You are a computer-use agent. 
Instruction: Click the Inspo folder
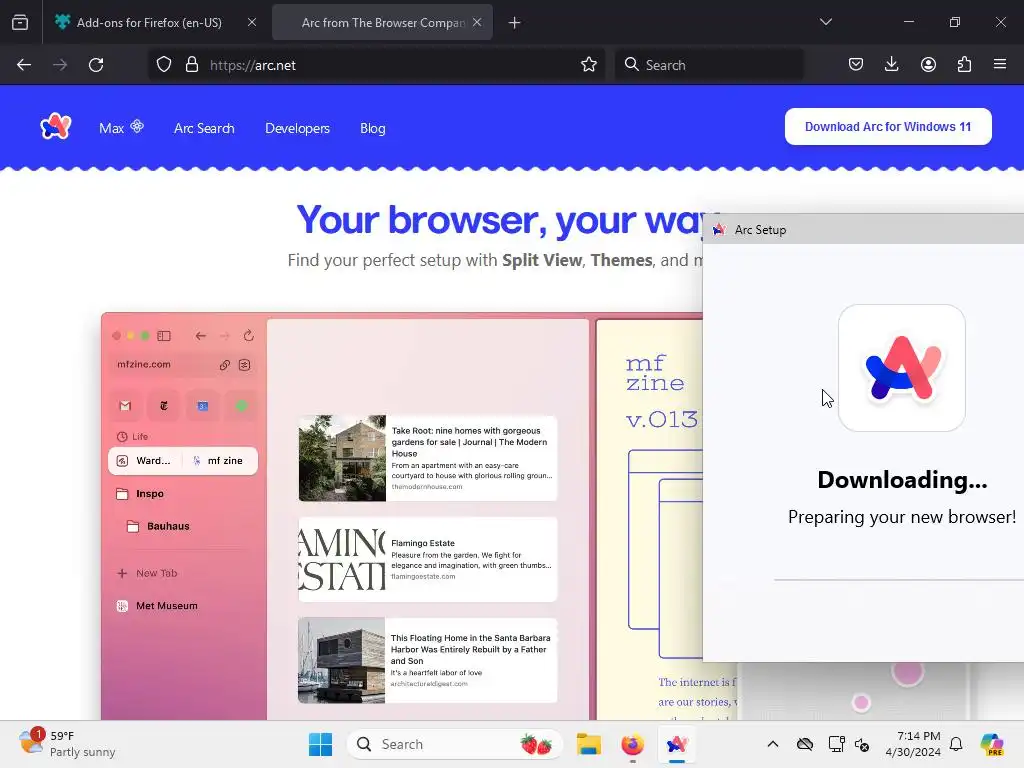(140, 494)
